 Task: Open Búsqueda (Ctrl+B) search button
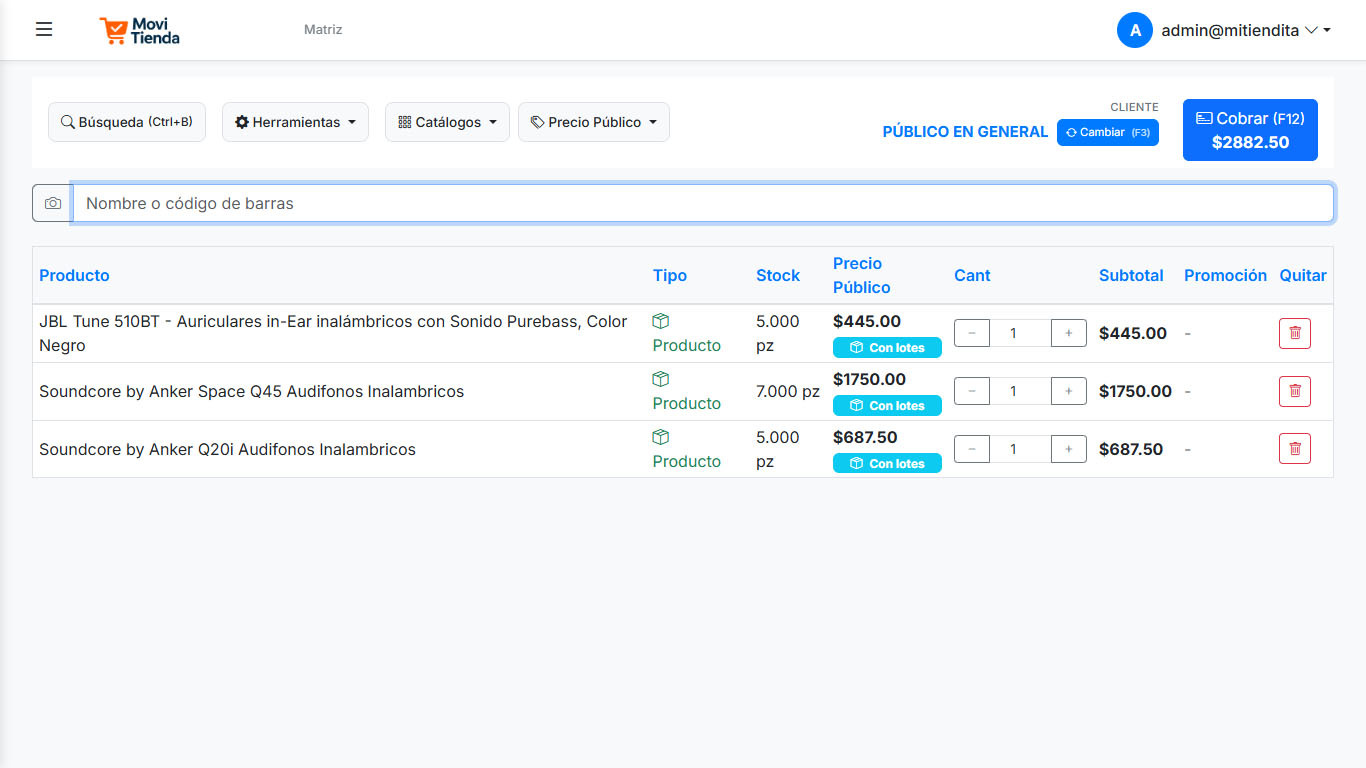pyautogui.click(x=127, y=122)
